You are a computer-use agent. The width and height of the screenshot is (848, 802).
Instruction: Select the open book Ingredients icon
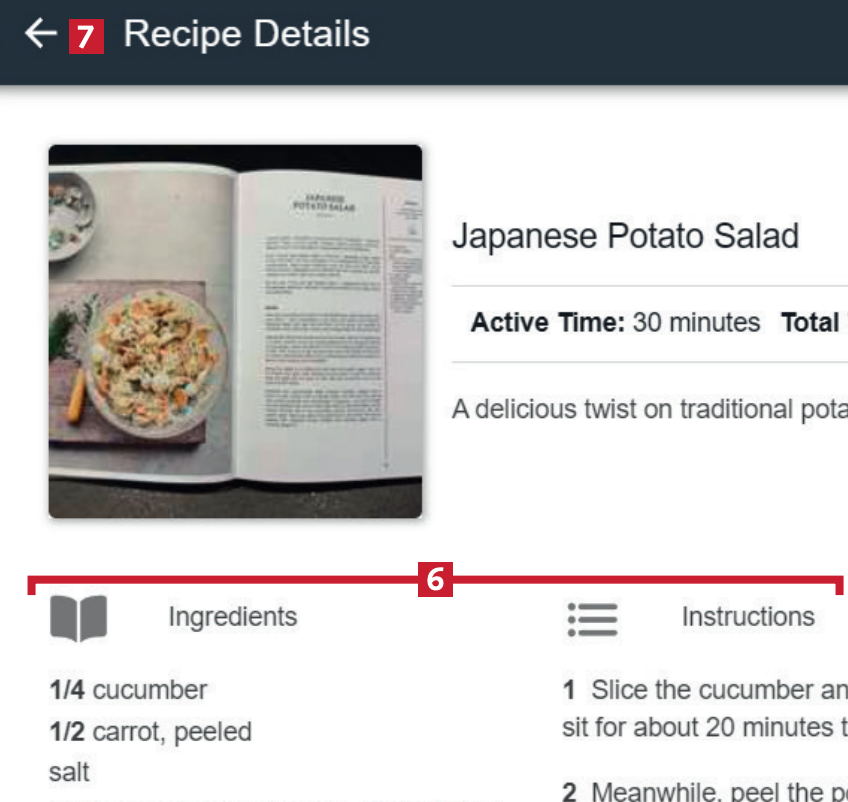pyautogui.click(x=78, y=618)
